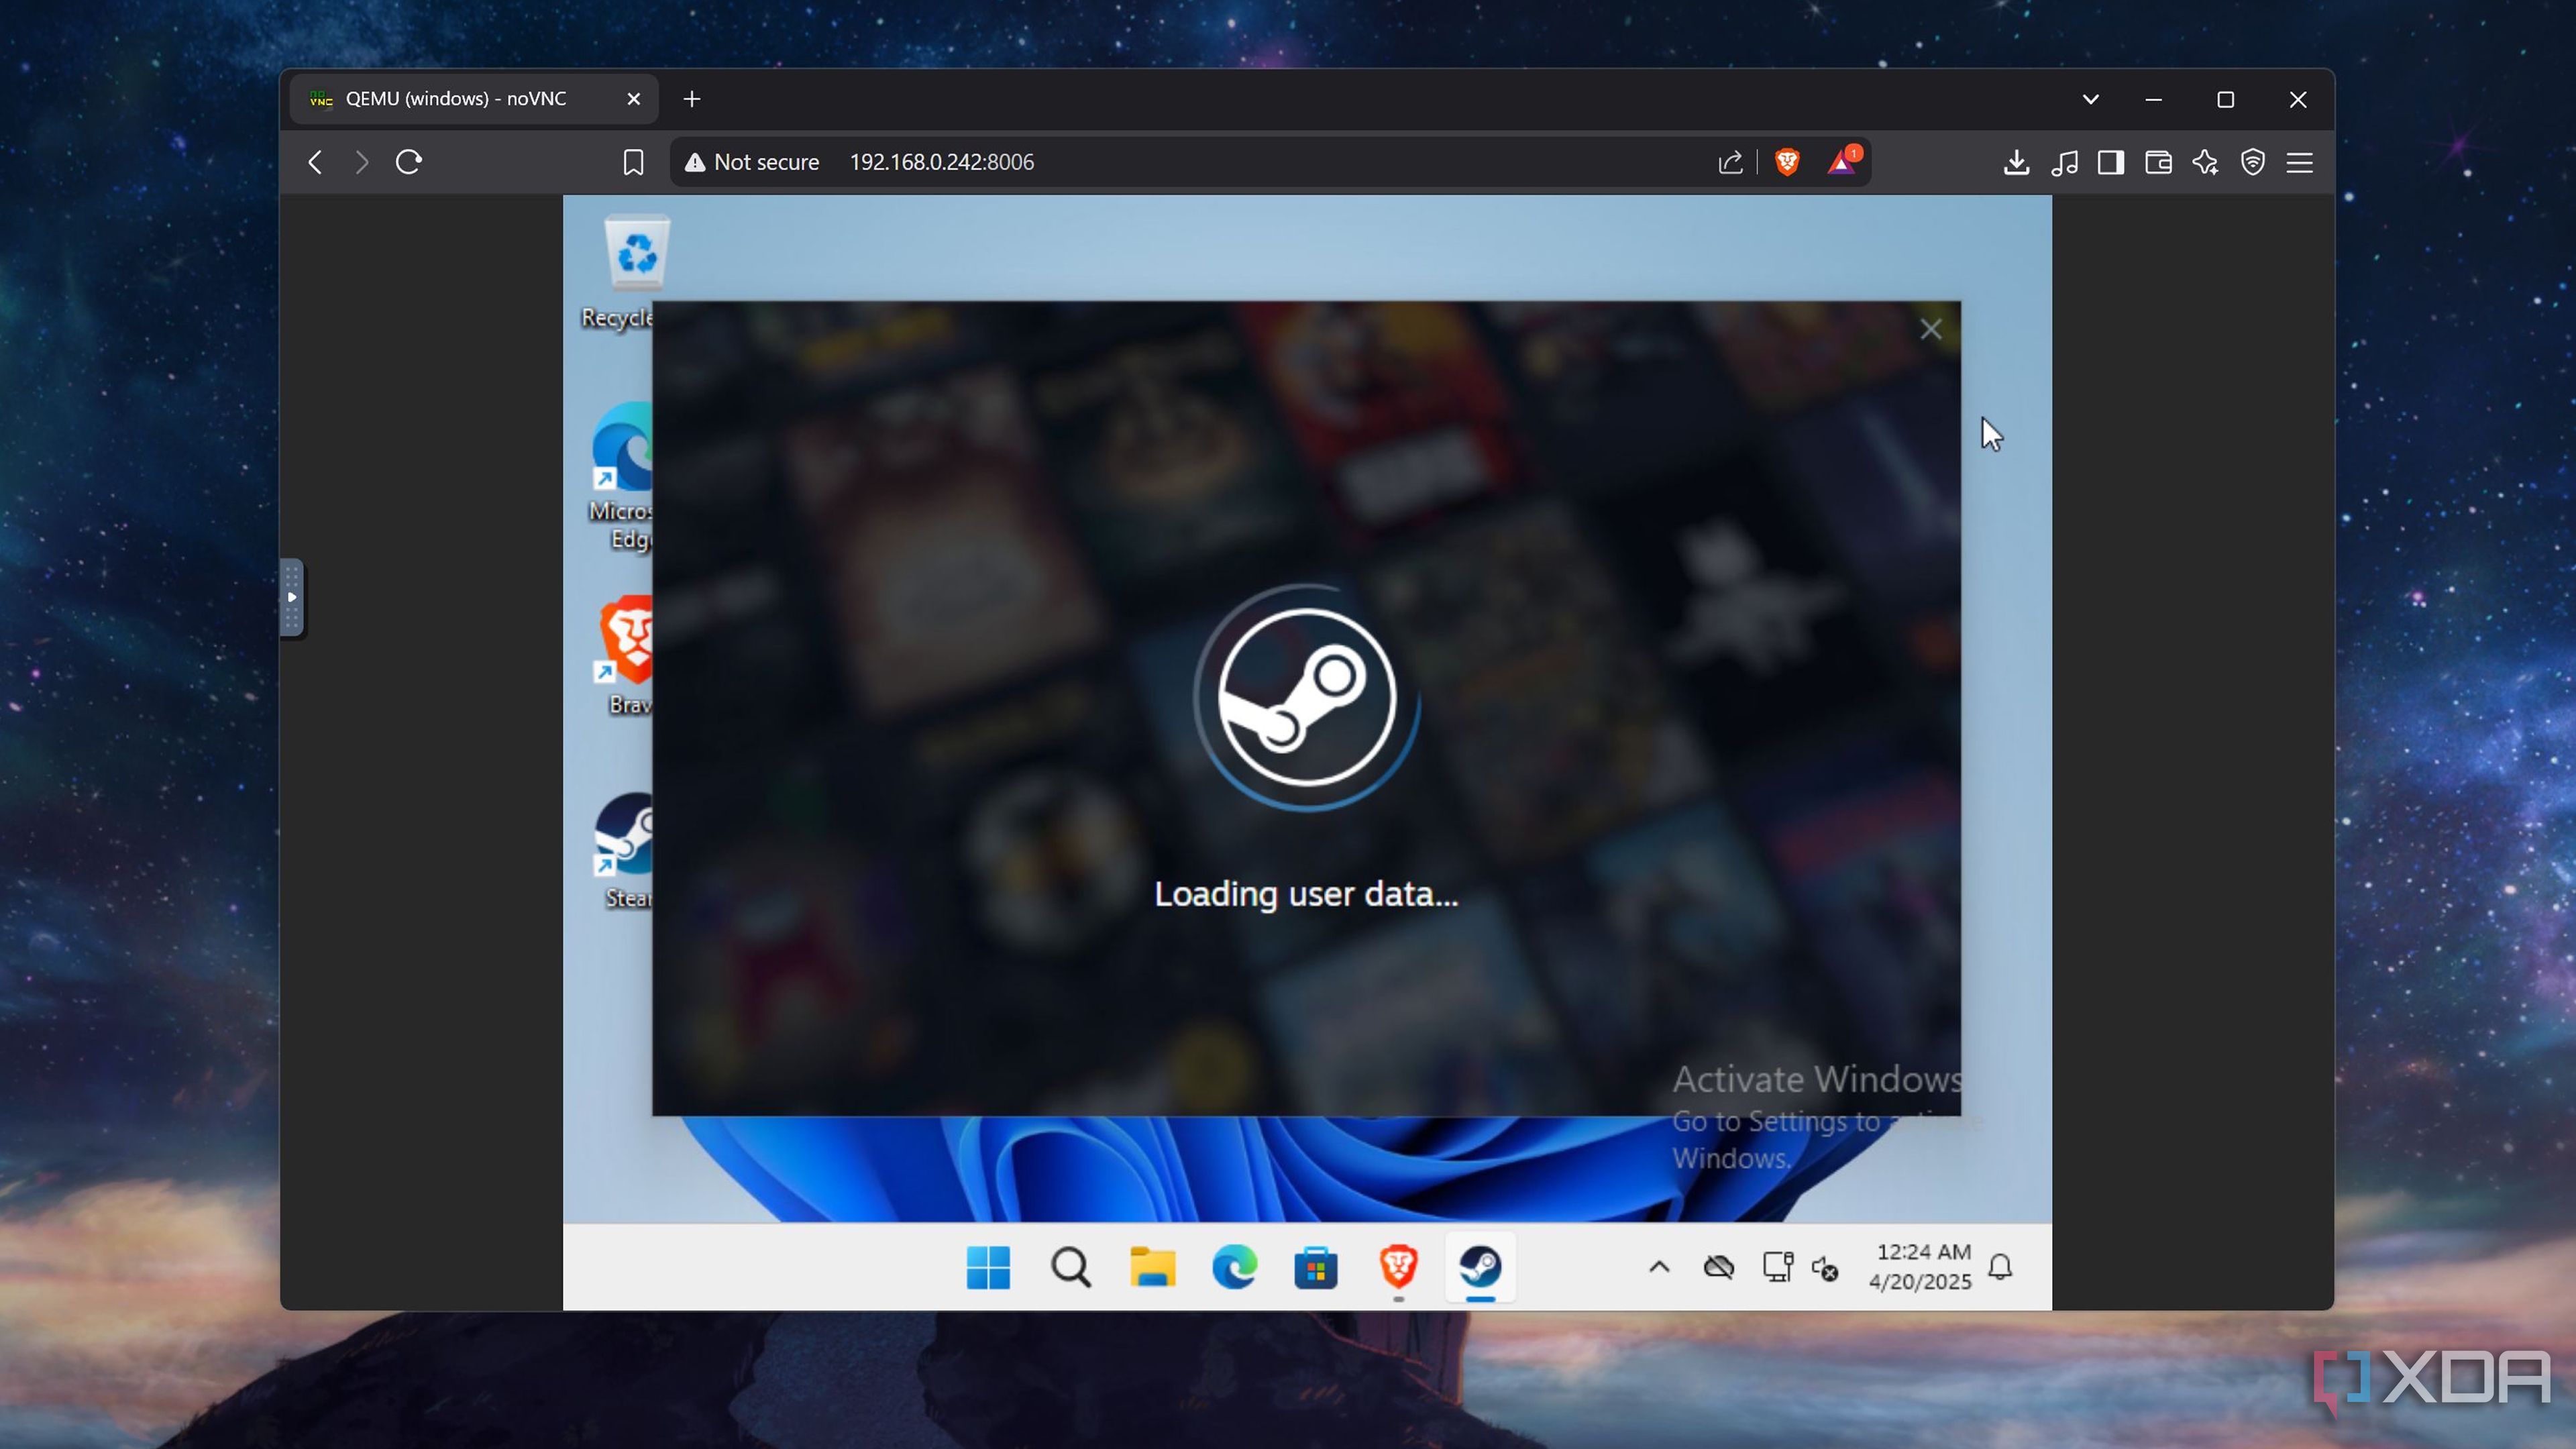The width and height of the screenshot is (2576, 1449).
Task: Open the VM's Windows Start button
Action: 988,1268
